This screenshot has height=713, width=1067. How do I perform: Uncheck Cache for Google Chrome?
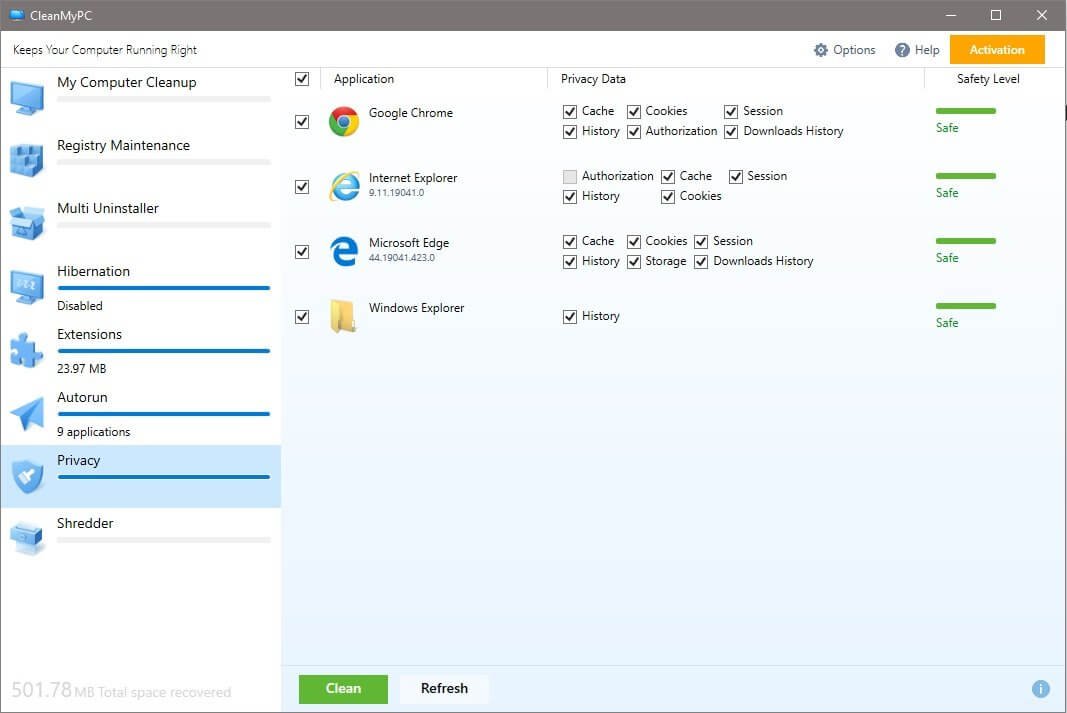tap(570, 112)
